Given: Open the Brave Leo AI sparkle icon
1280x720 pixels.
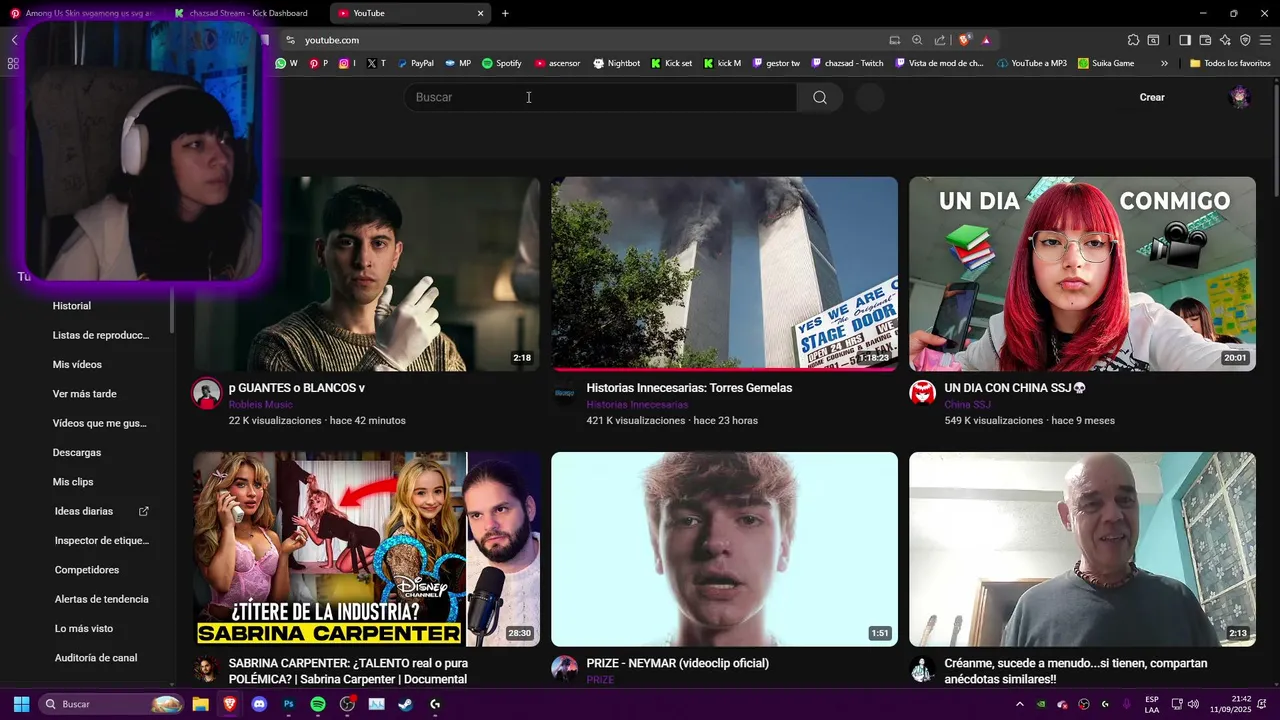Looking at the screenshot, I should click(1225, 40).
